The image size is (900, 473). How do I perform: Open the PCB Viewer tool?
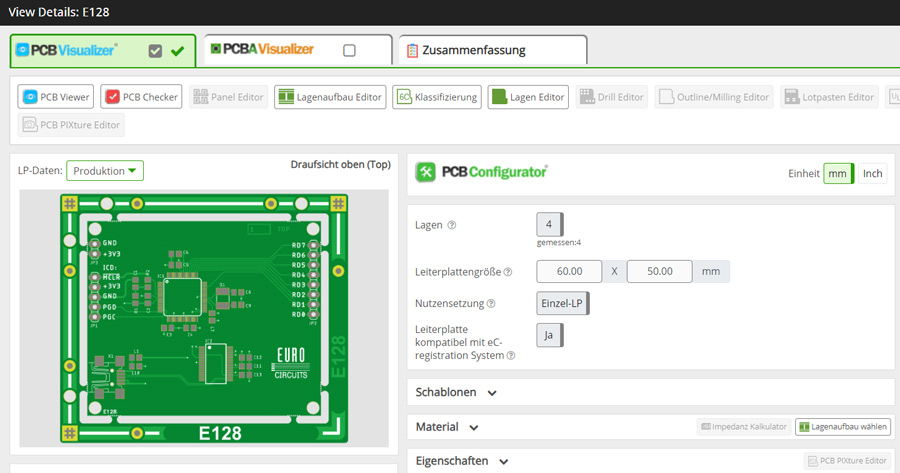(x=57, y=97)
